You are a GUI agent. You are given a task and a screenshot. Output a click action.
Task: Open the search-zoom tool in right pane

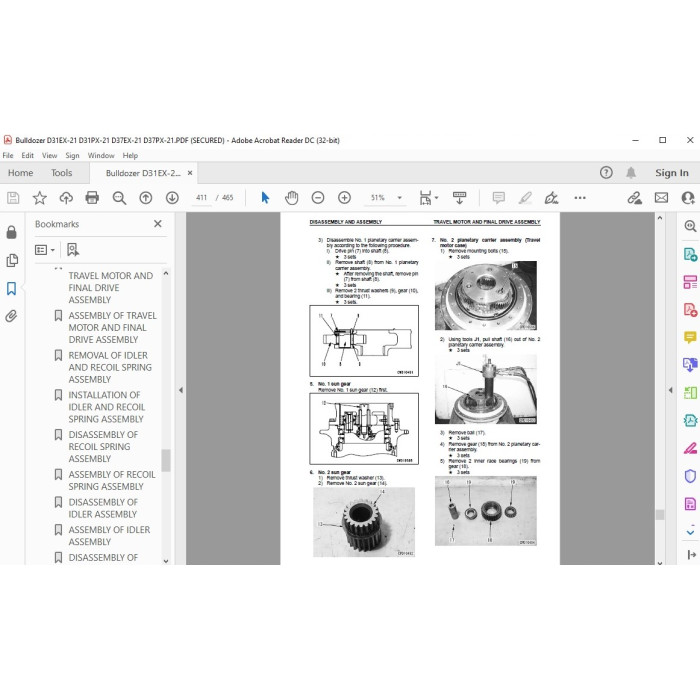[x=690, y=226]
